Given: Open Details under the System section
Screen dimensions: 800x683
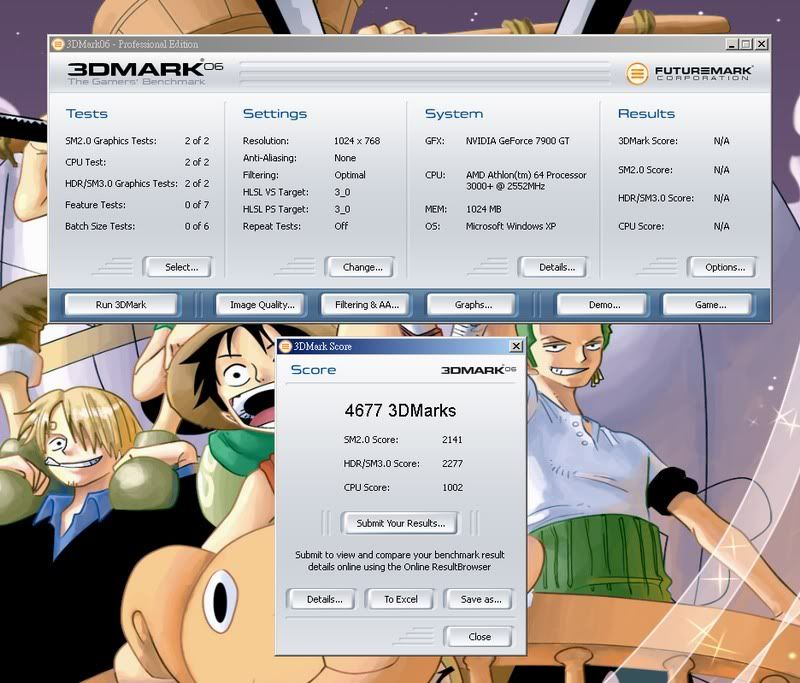Looking at the screenshot, I should (557, 267).
